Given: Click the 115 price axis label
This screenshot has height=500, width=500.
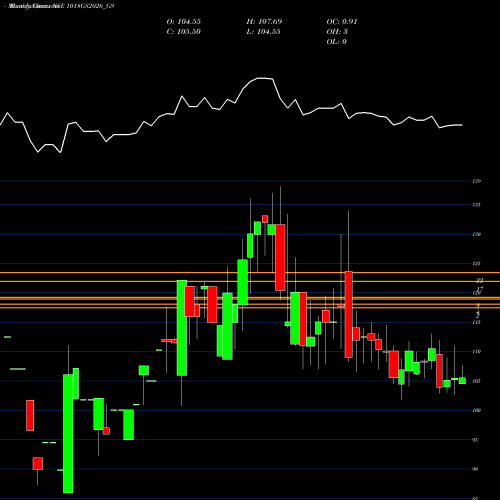Looking at the screenshot, I should tap(477, 322).
